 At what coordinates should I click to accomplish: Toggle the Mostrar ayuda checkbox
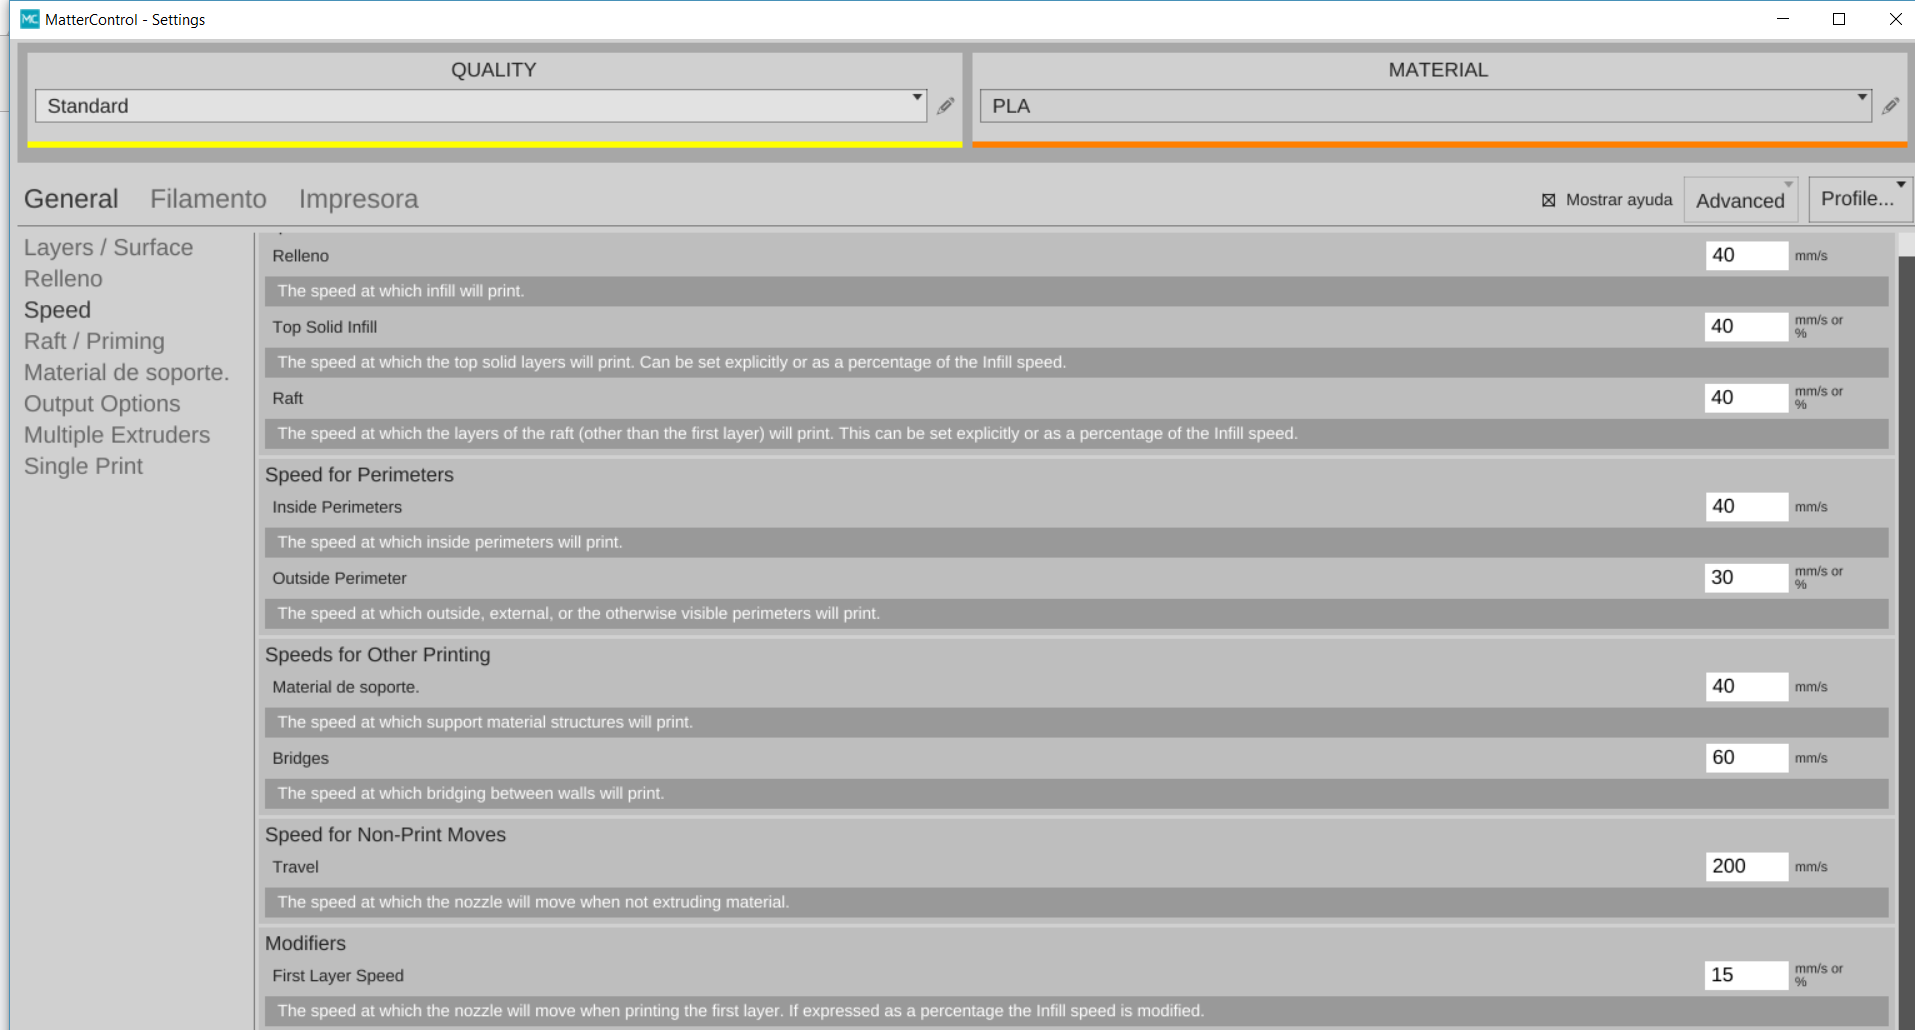(1548, 200)
